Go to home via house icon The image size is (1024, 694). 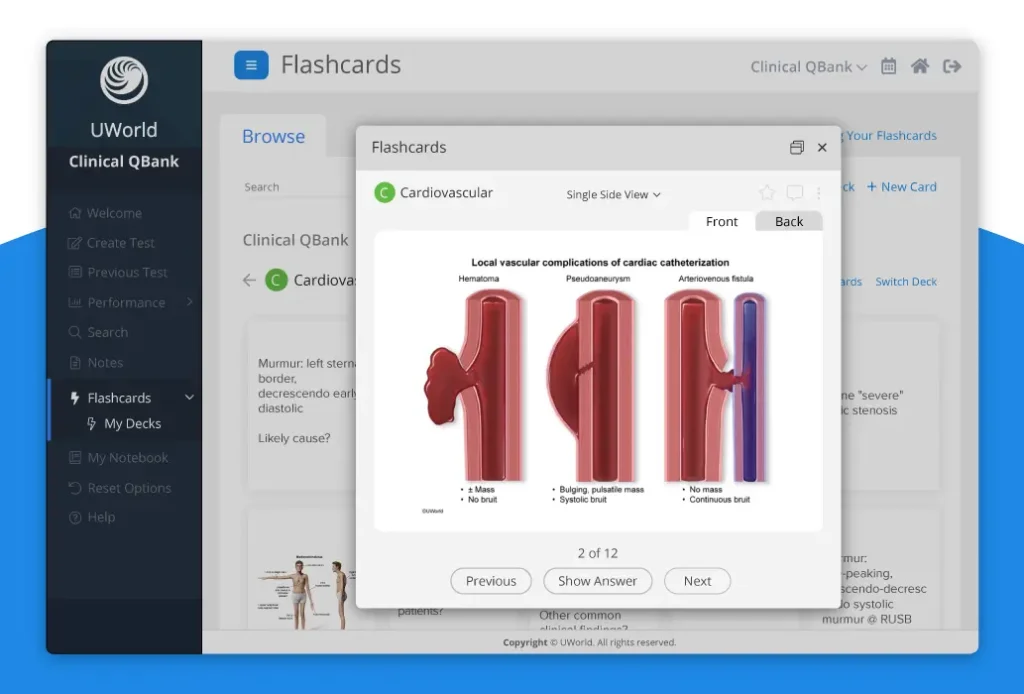(x=920, y=66)
